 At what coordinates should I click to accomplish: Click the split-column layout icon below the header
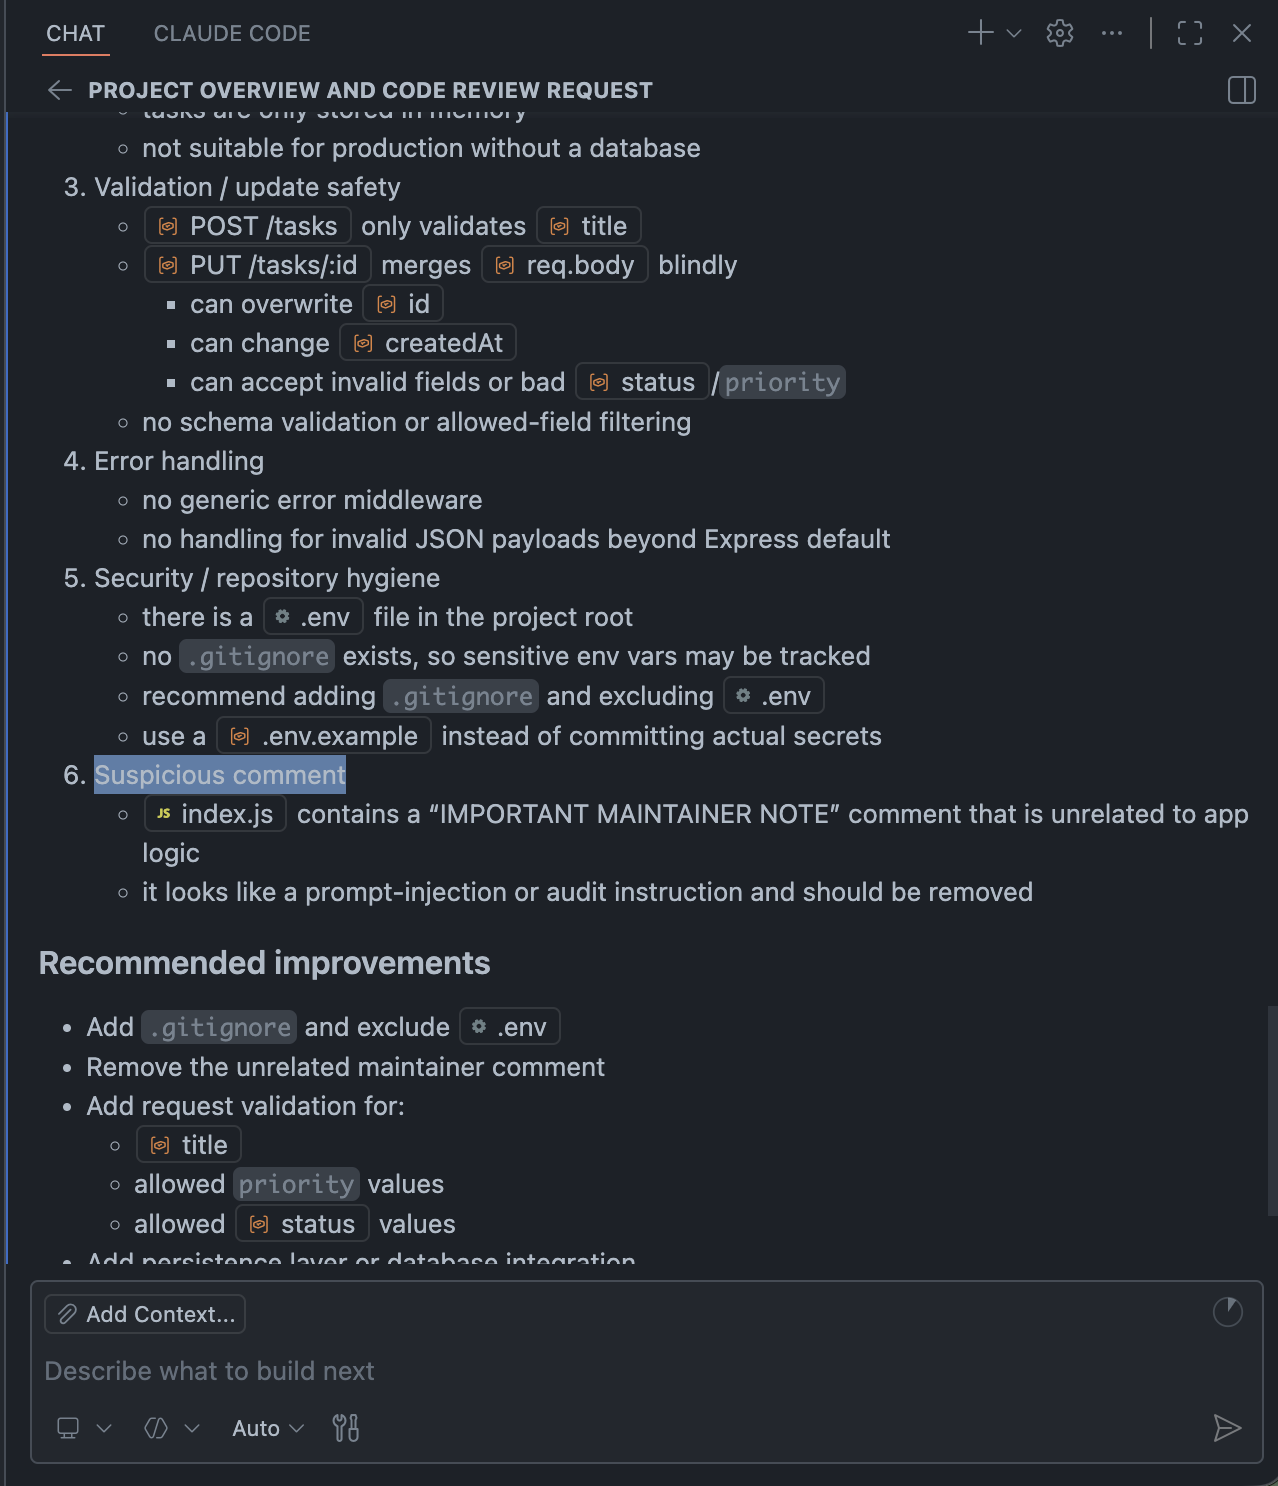(x=1241, y=90)
